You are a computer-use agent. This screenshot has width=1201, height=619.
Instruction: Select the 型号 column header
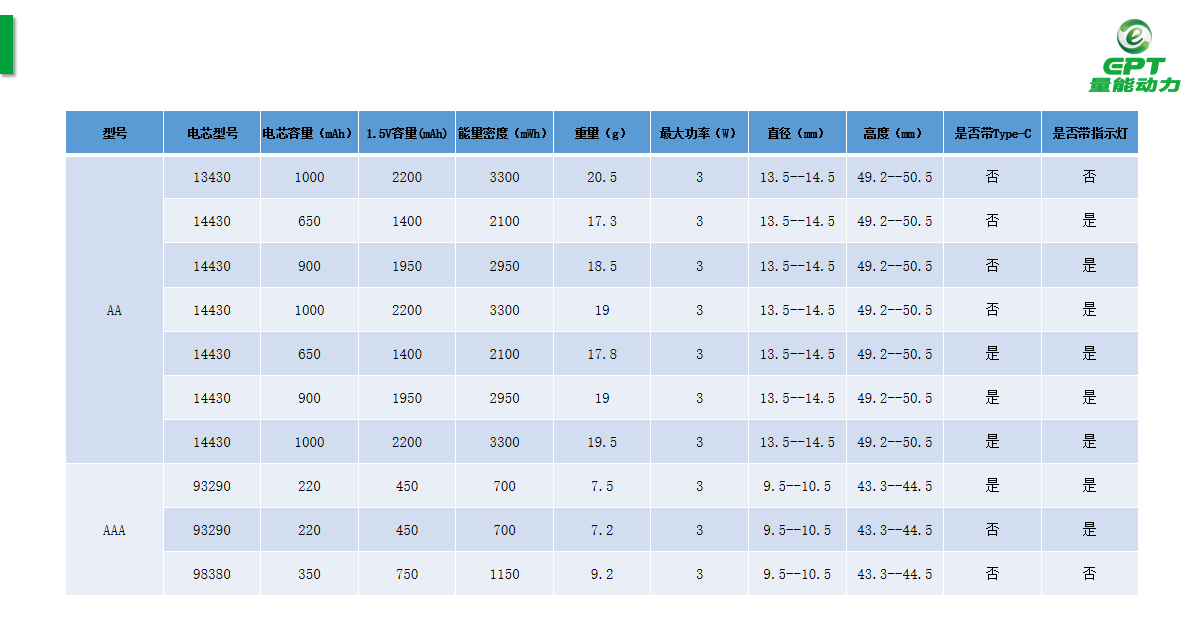pyautogui.click(x=115, y=132)
